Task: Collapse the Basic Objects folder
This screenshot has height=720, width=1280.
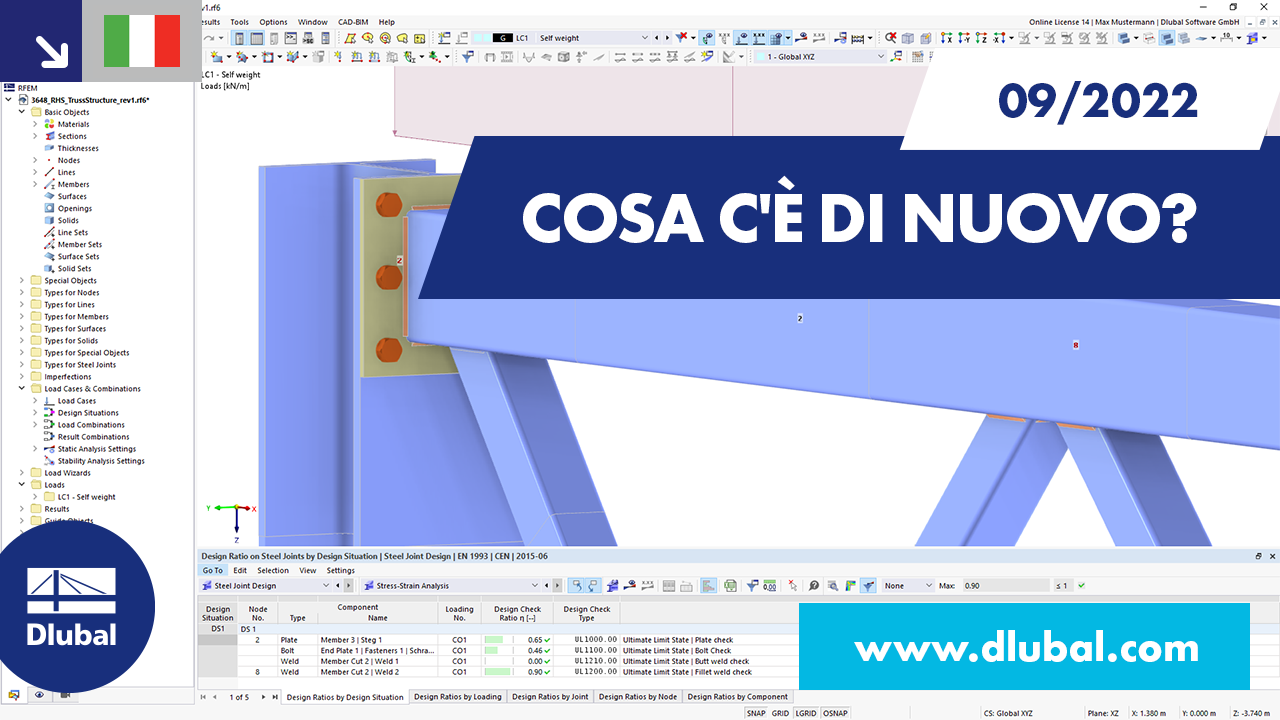Action: (23, 112)
